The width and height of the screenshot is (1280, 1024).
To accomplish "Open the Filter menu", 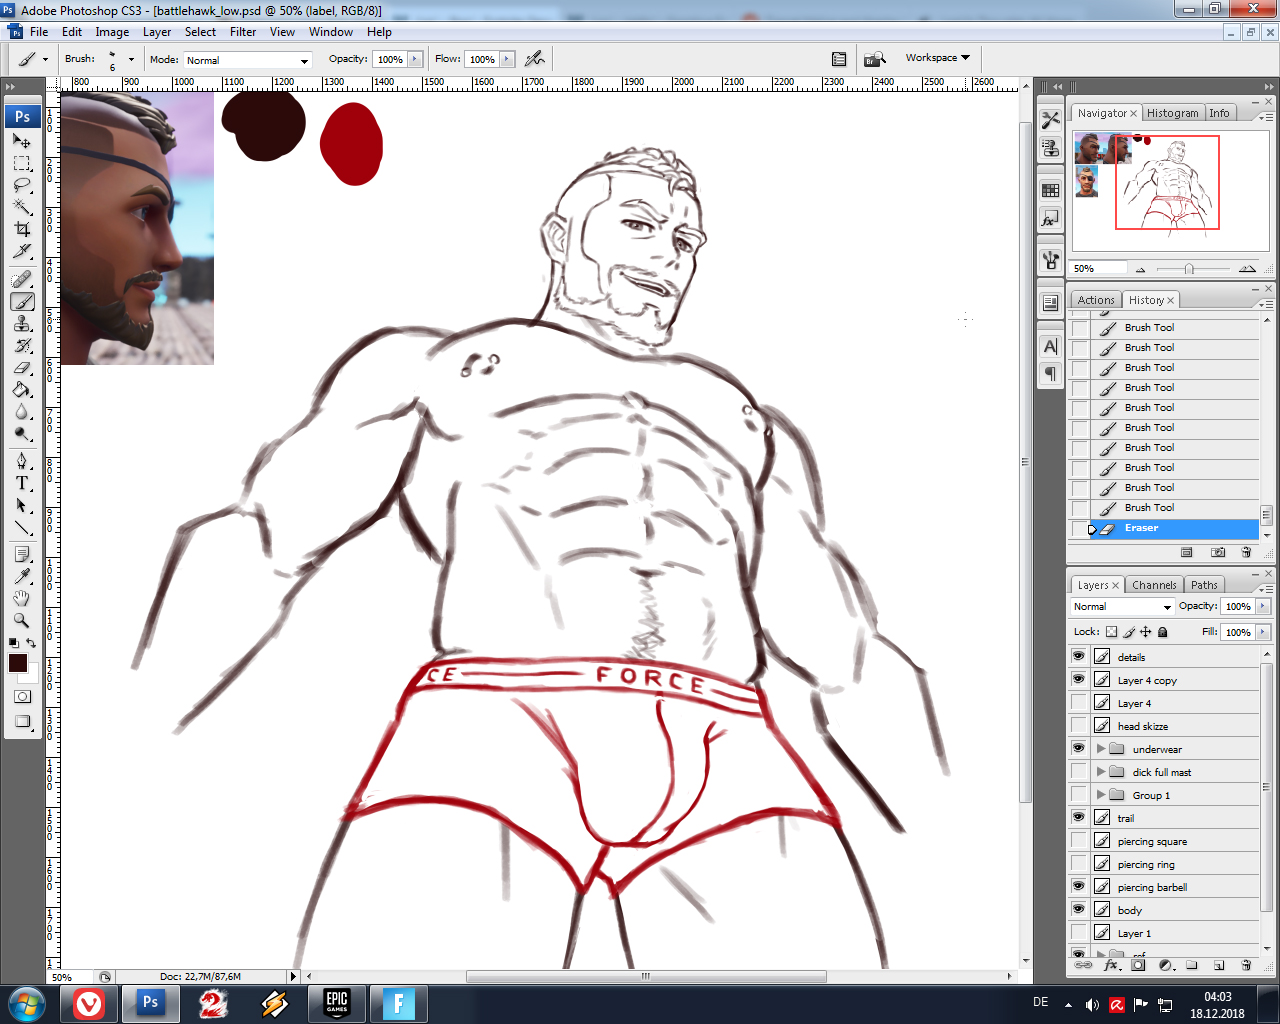I will point(243,32).
